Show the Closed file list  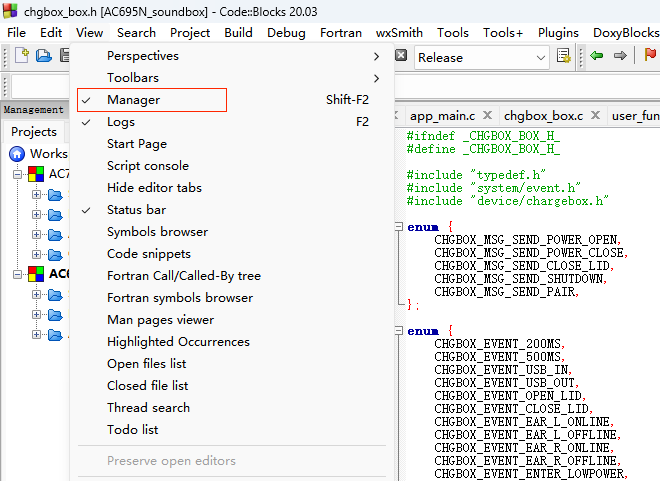232,385
